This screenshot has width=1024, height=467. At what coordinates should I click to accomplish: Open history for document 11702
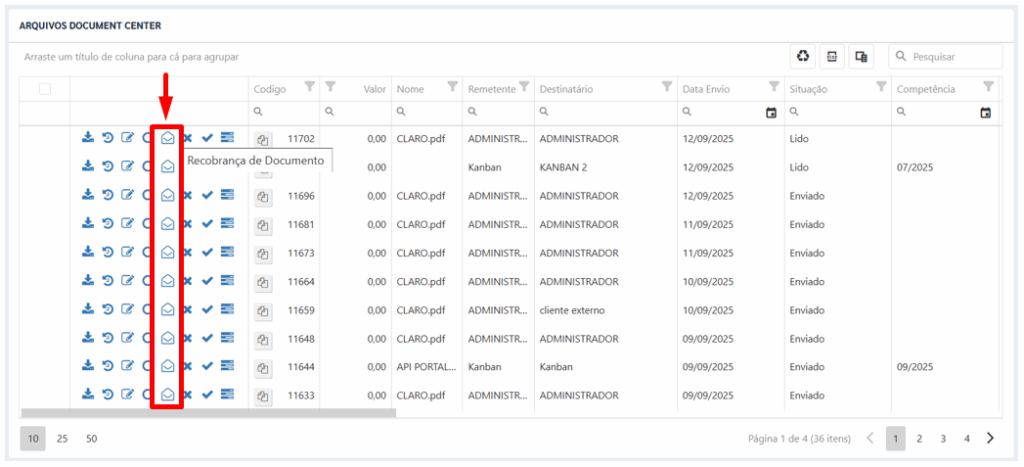(x=108, y=138)
